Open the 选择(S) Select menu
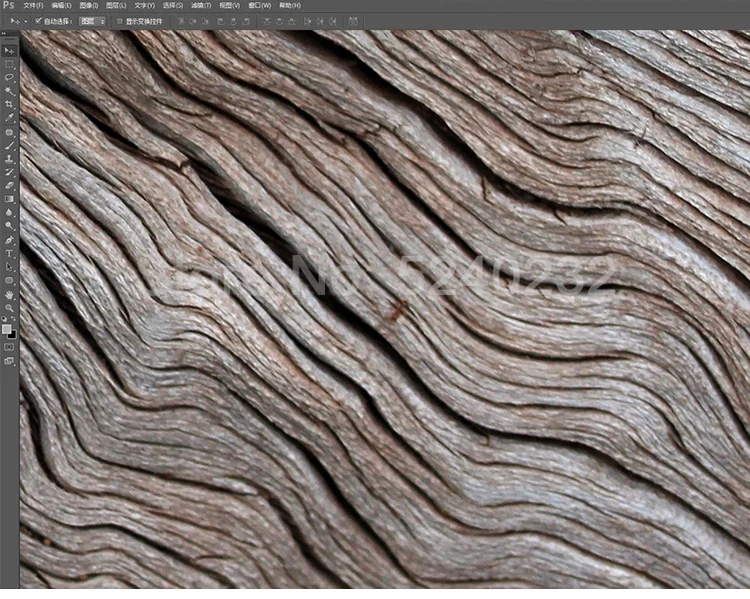This screenshot has height=599, width=750. tap(173, 6)
